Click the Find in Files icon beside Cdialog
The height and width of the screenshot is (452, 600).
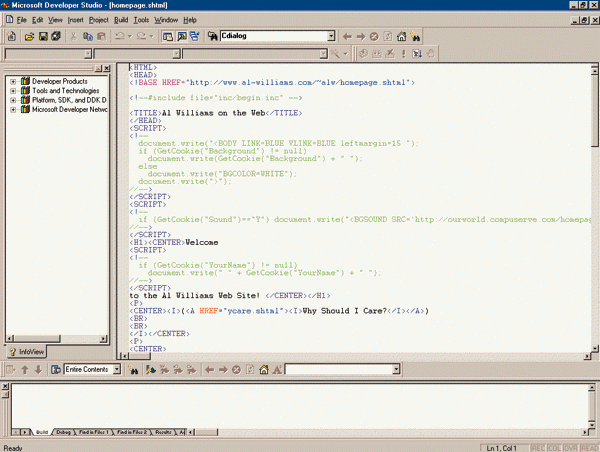point(212,37)
